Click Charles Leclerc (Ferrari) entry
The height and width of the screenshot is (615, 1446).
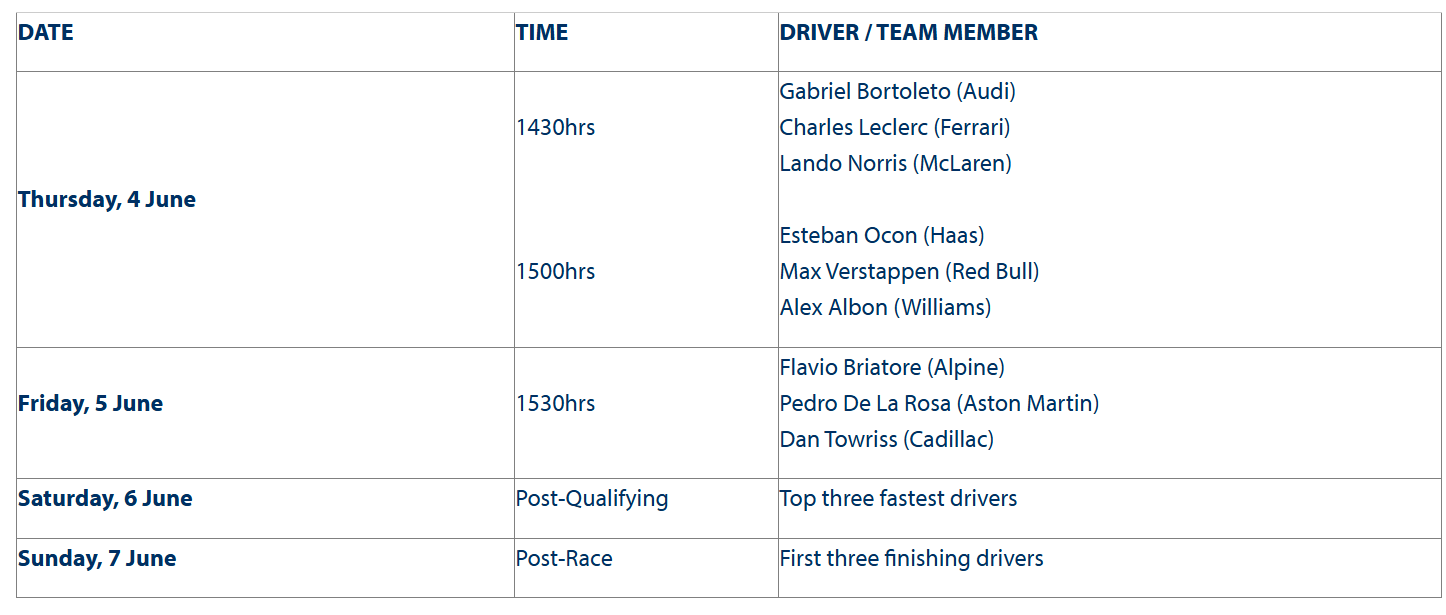coord(895,127)
